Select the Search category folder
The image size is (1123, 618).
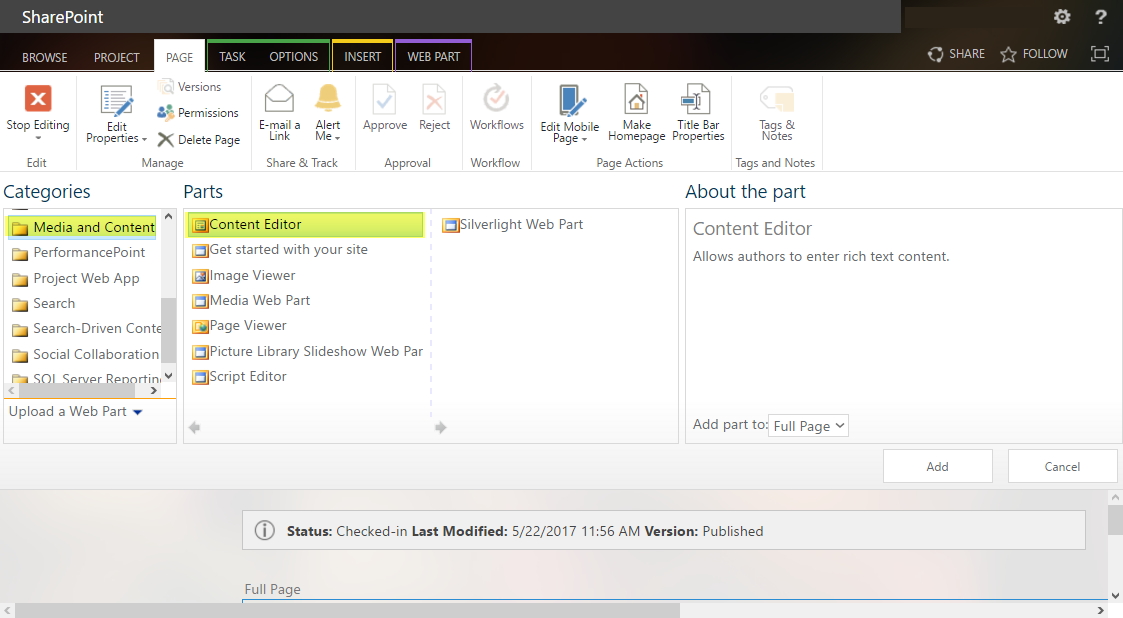click(x=44, y=304)
